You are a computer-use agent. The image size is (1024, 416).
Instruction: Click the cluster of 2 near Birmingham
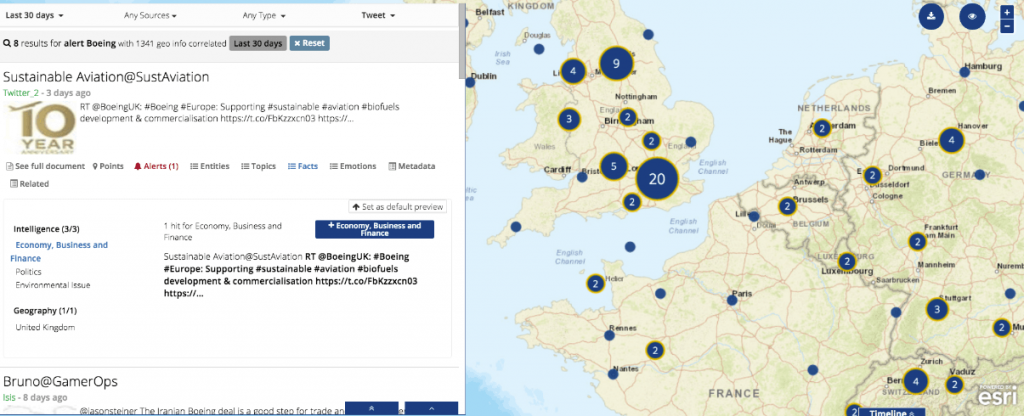627,118
